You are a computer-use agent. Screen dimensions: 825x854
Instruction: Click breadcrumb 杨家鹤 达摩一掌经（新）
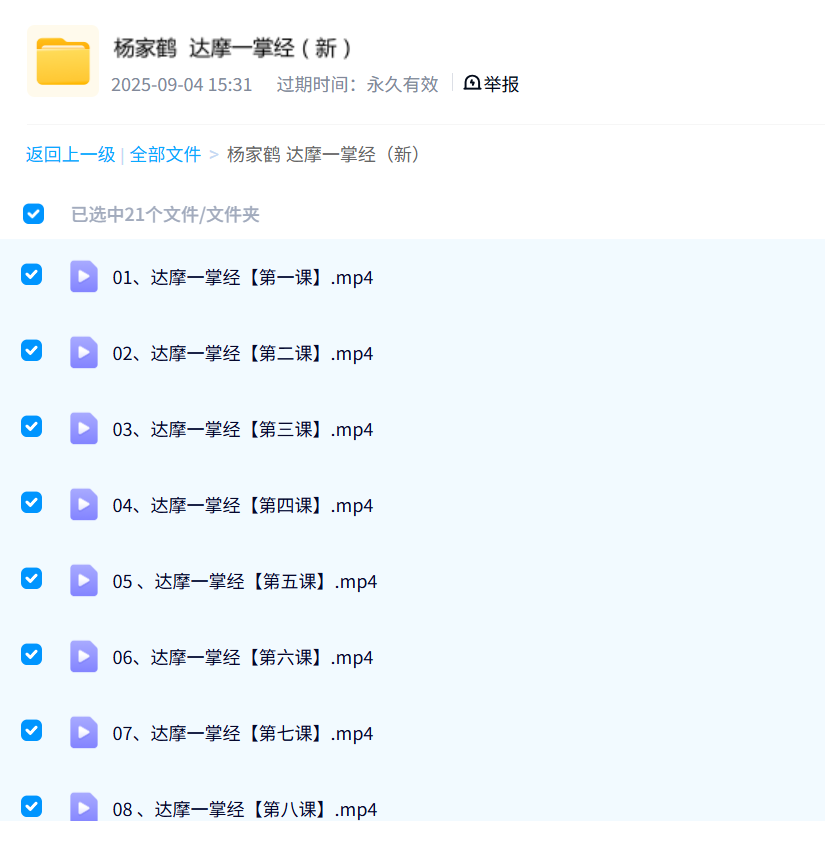(325, 155)
